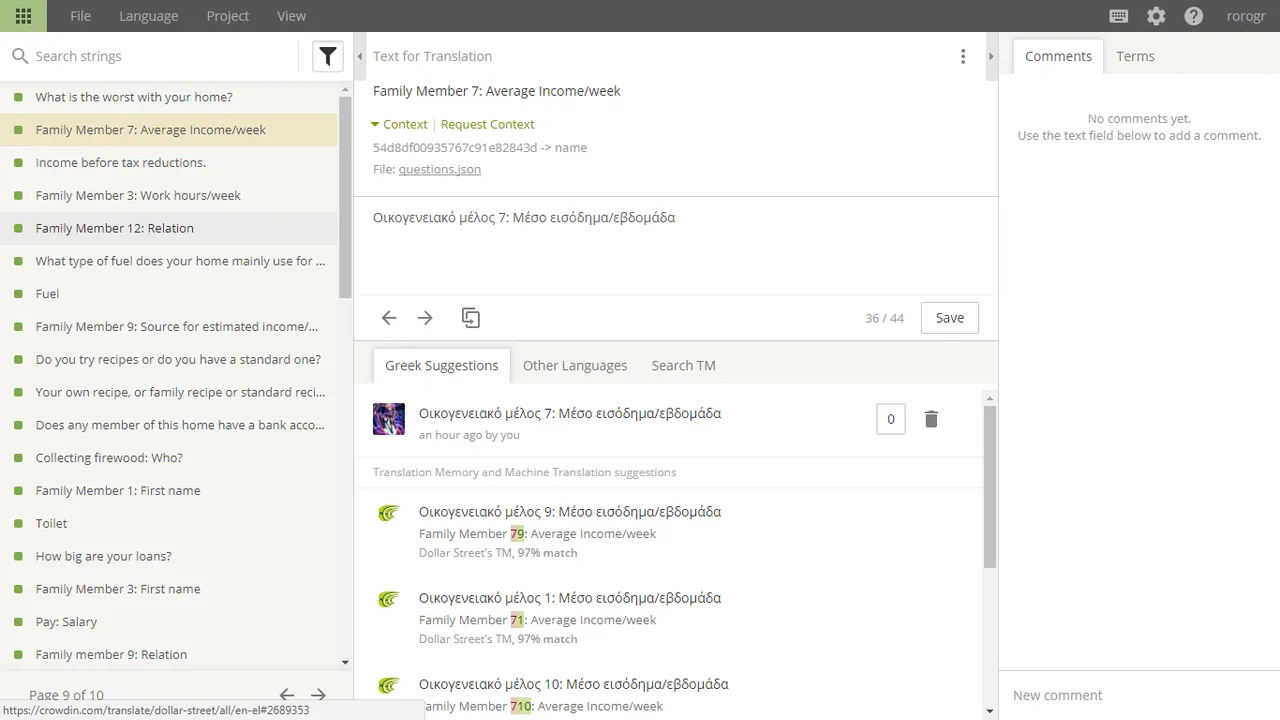Open the View menu
This screenshot has width=1280, height=720.
(x=291, y=16)
